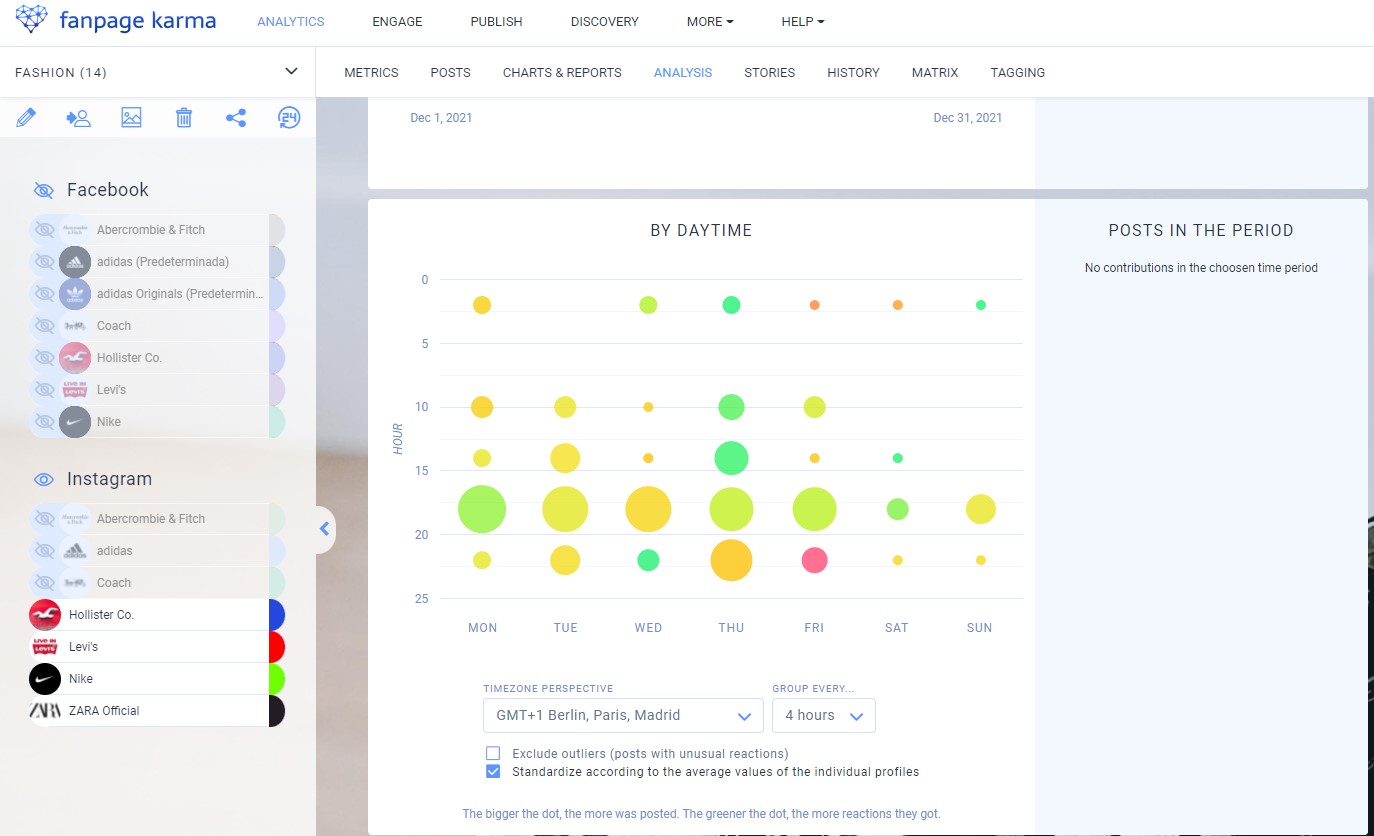
Task: Toggle visibility eye for Facebook section
Action: coord(43,190)
